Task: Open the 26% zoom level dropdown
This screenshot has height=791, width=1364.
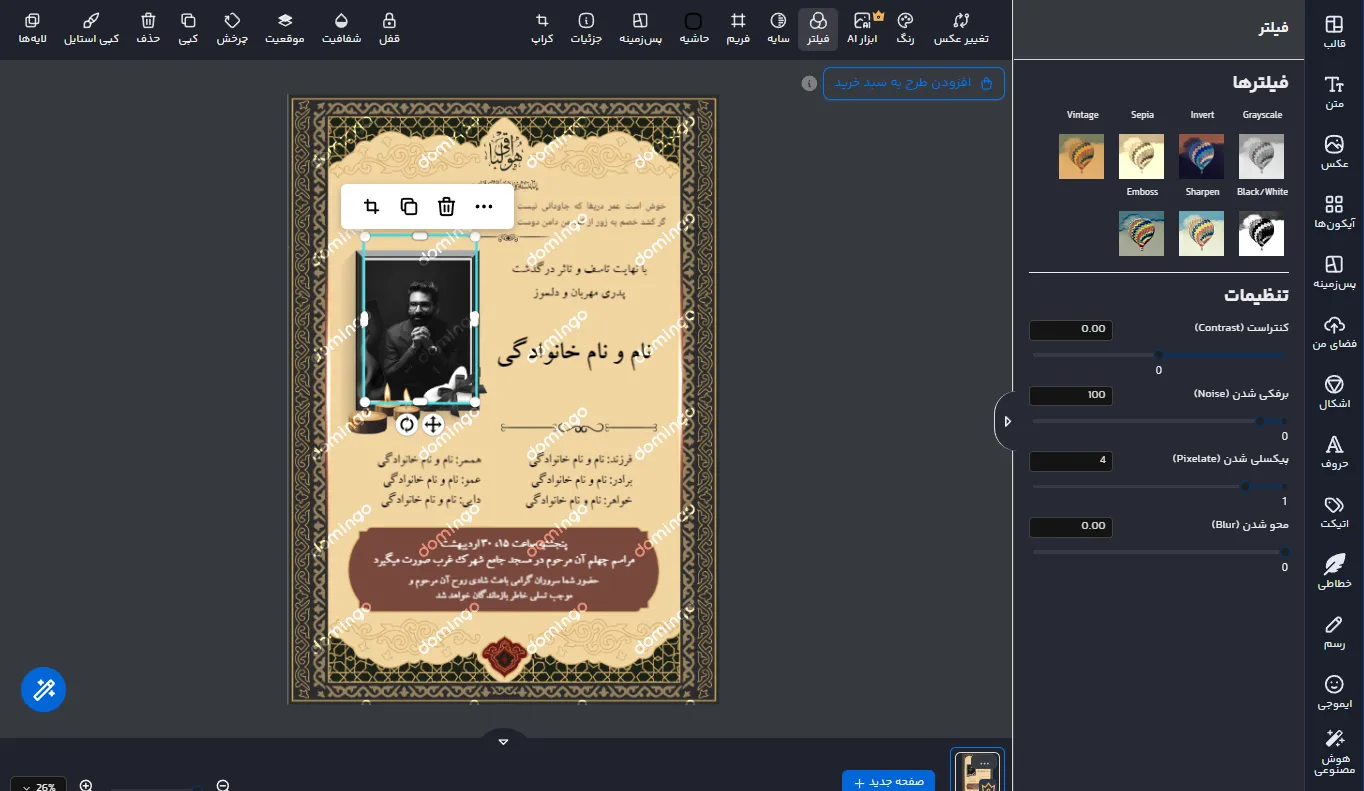Action: click(x=39, y=786)
